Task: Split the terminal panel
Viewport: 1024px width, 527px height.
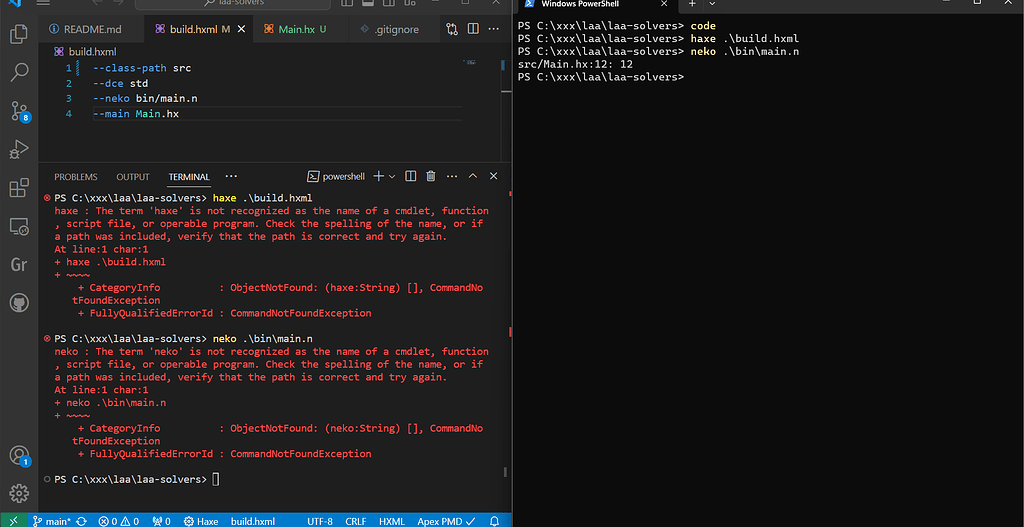Action: click(411, 176)
